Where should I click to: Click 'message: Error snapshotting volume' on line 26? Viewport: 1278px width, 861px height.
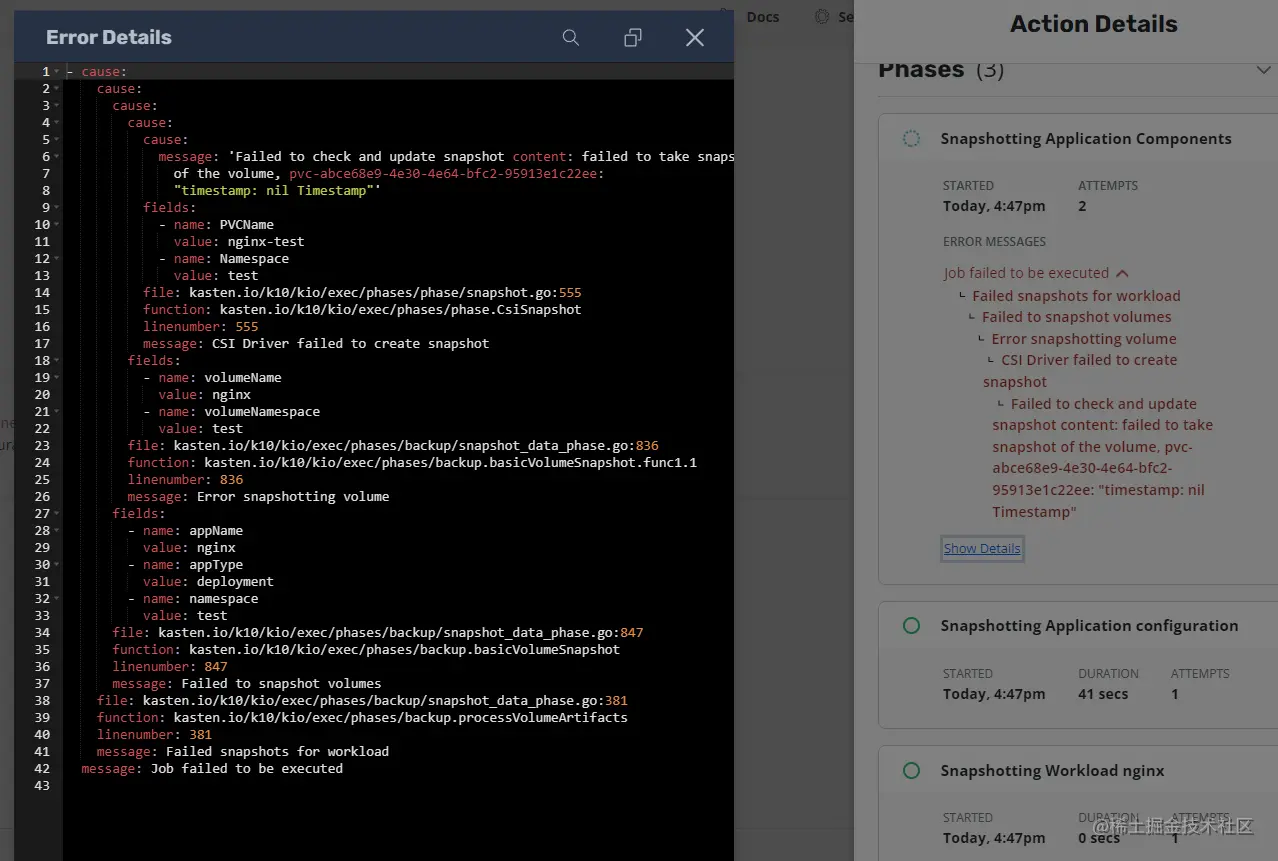[259, 497]
